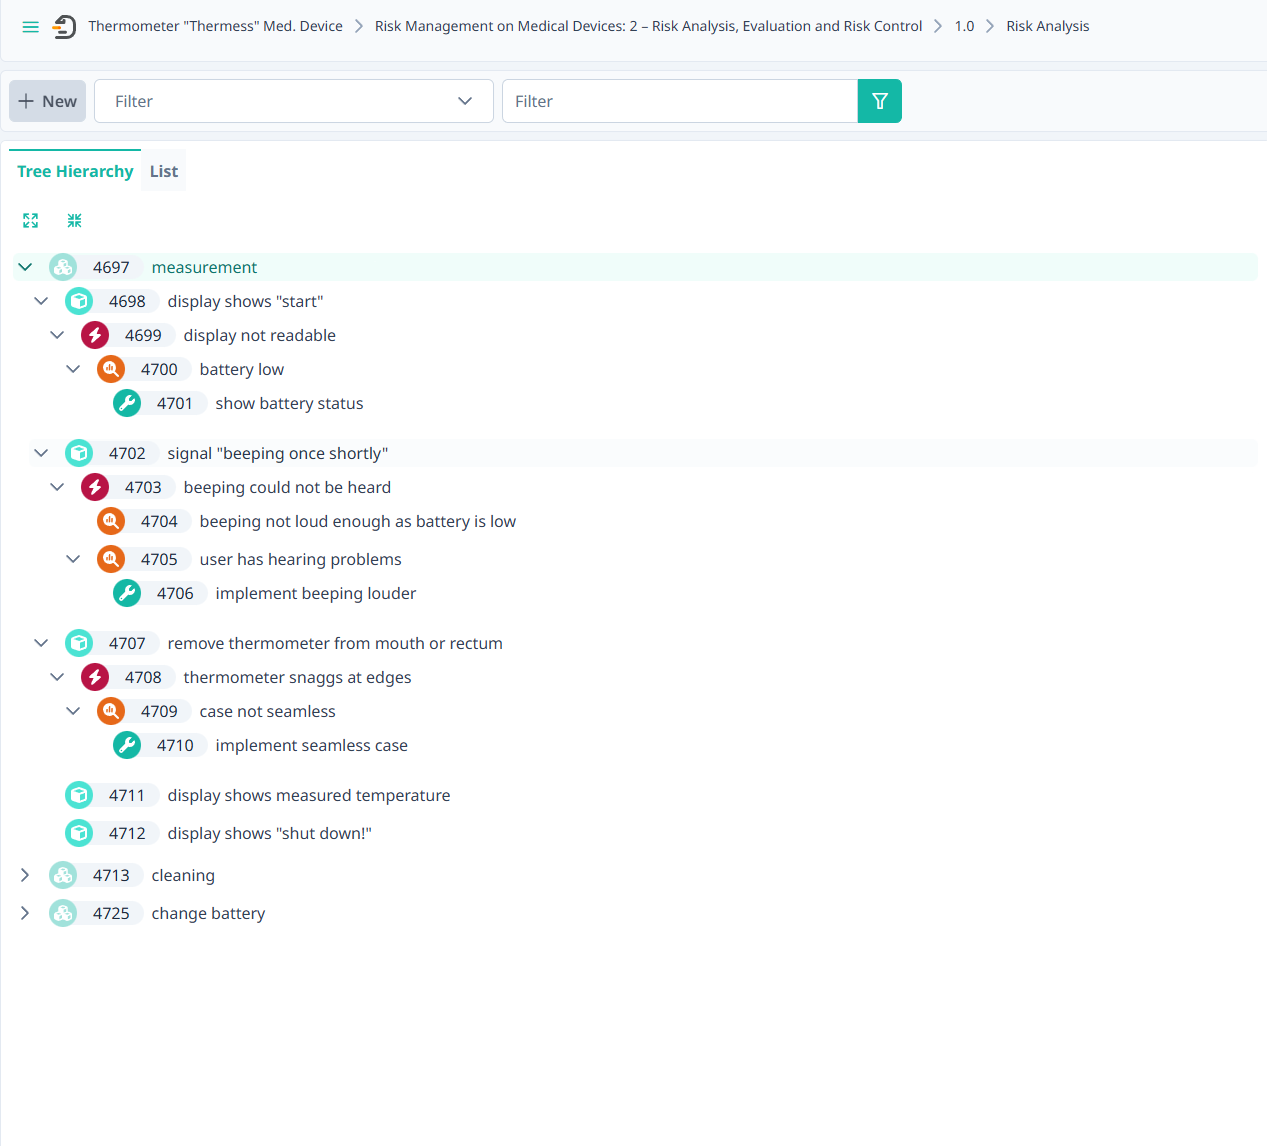The width and height of the screenshot is (1267, 1146).
Task: Collapse the 4697 measurement node
Action: [25, 267]
